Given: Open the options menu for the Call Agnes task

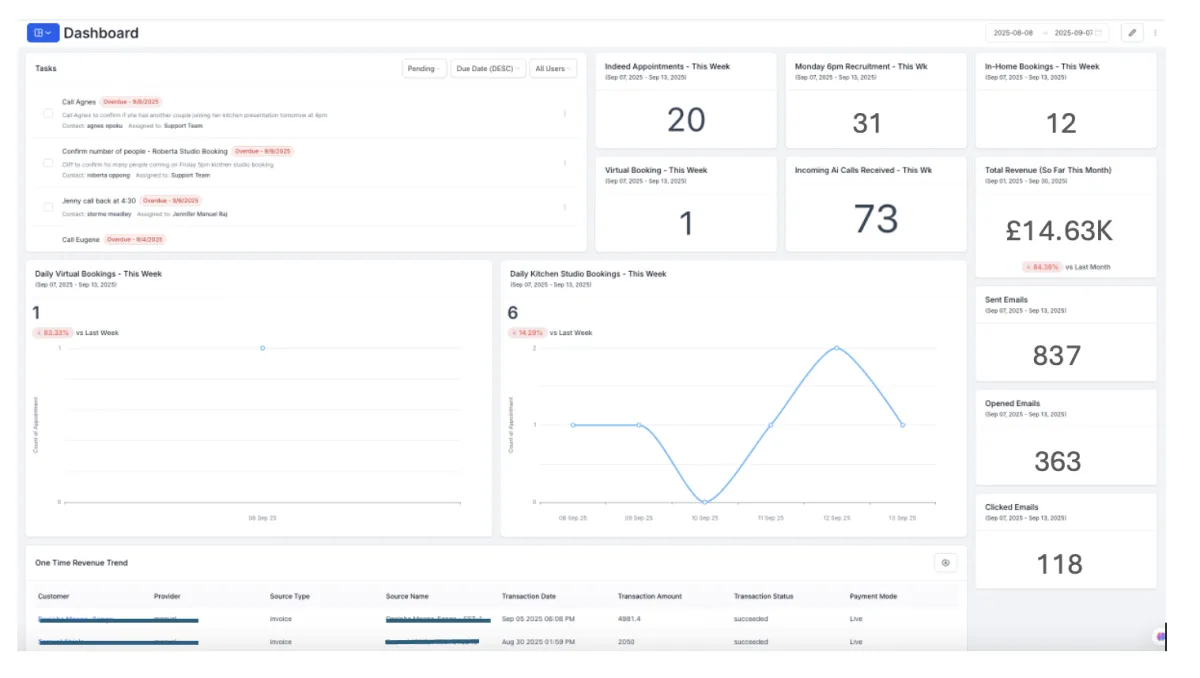Looking at the screenshot, I should 564,113.
